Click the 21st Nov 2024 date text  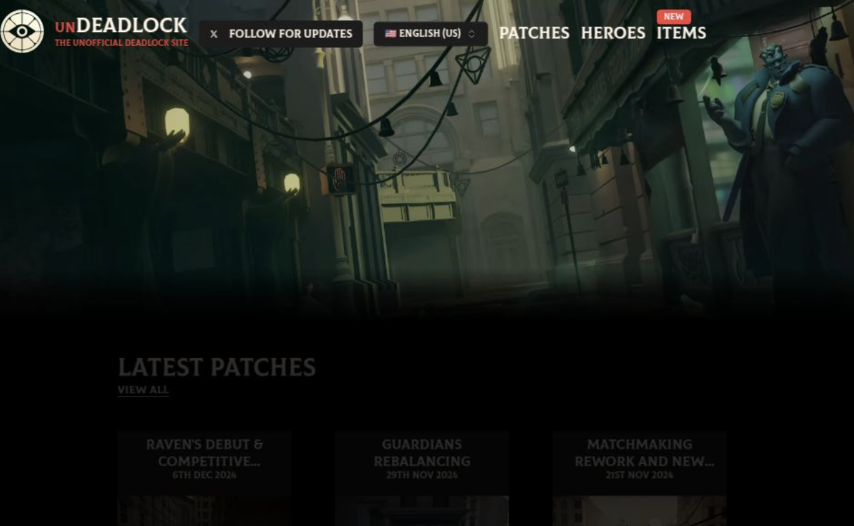tap(639, 475)
